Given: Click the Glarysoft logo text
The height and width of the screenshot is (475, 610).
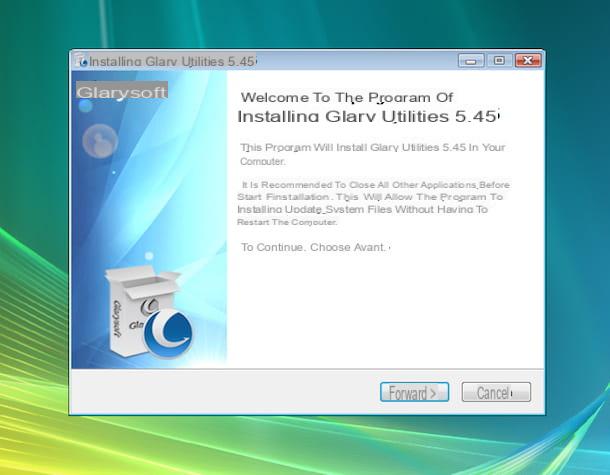Looking at the screenshot, I should click(x=122, y=92).
